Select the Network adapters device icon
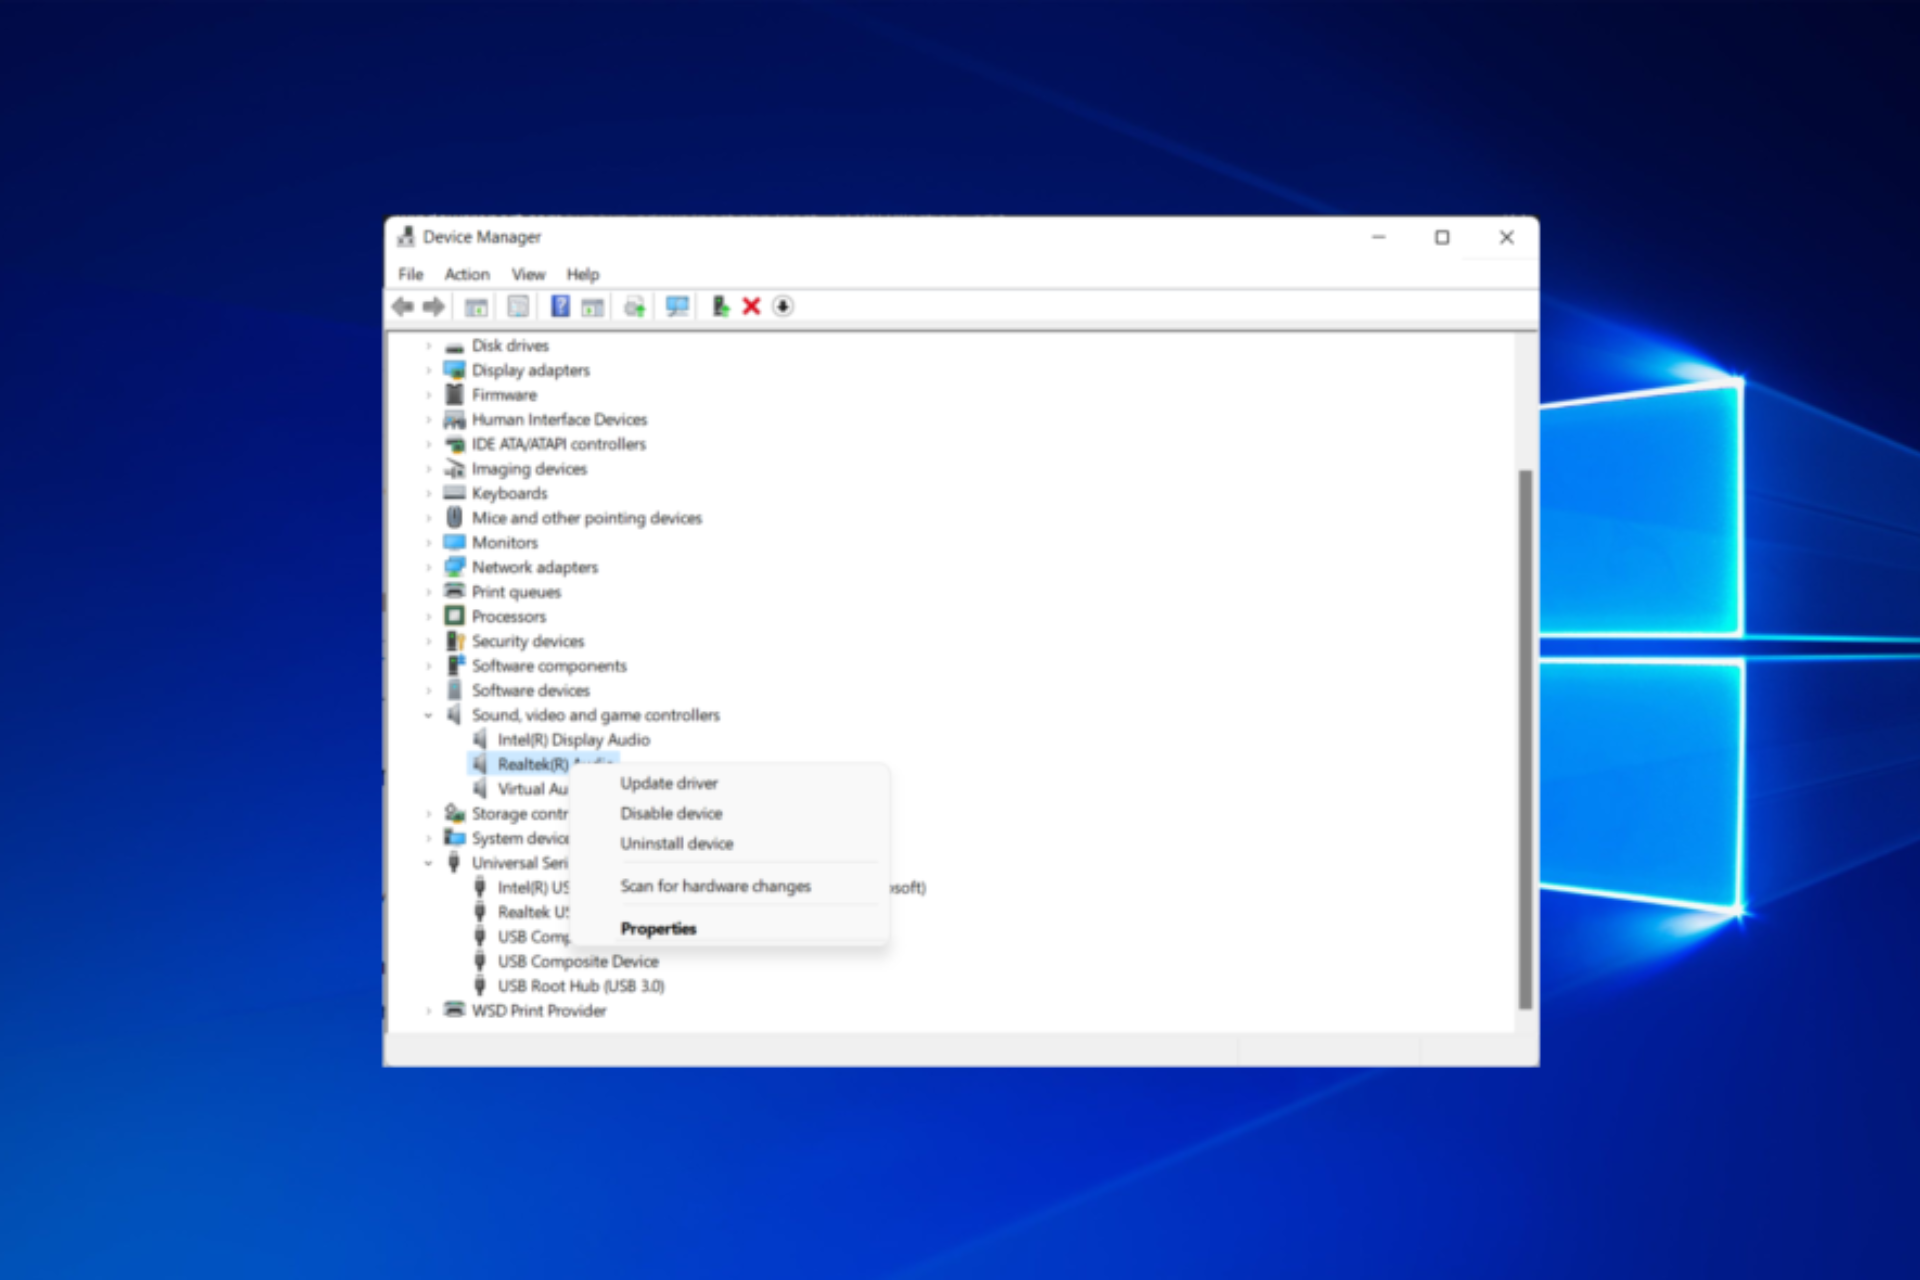Screen dimensions: 1920x1280 point(455,567)
